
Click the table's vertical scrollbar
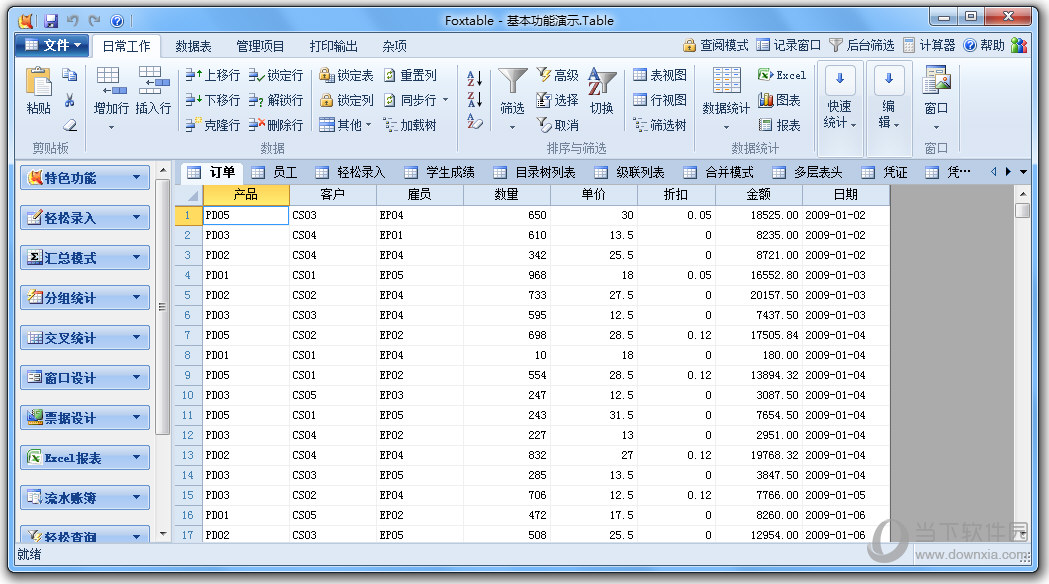(1022, 365)
